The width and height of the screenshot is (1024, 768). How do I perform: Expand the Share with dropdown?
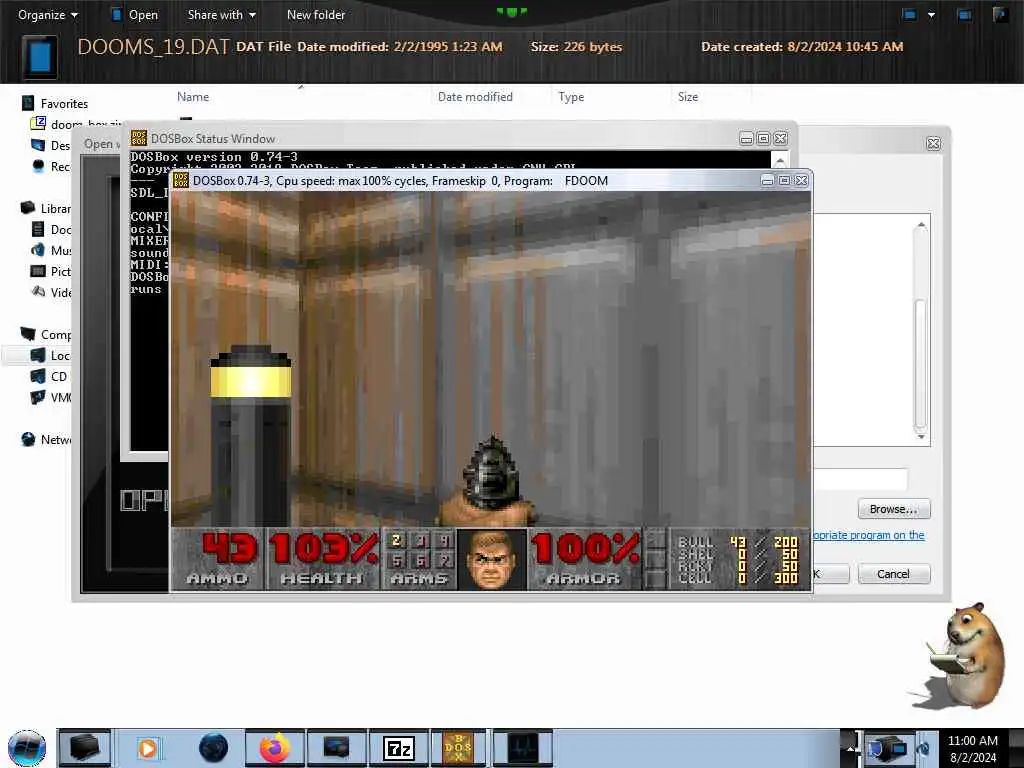[x=221, y=14]
